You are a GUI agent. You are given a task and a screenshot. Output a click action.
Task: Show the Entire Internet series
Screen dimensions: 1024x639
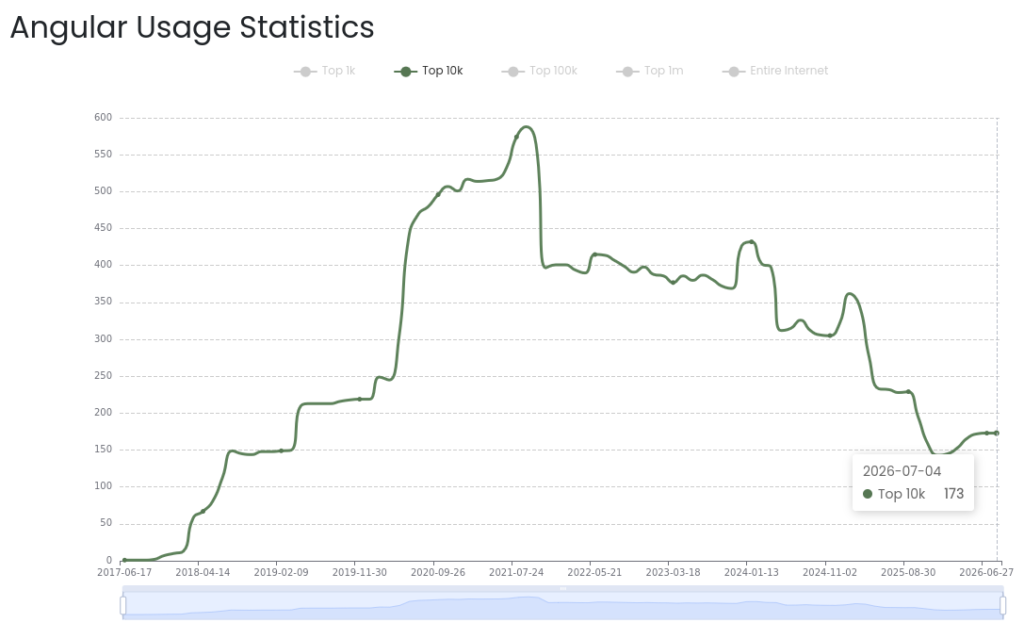[775, 71]
